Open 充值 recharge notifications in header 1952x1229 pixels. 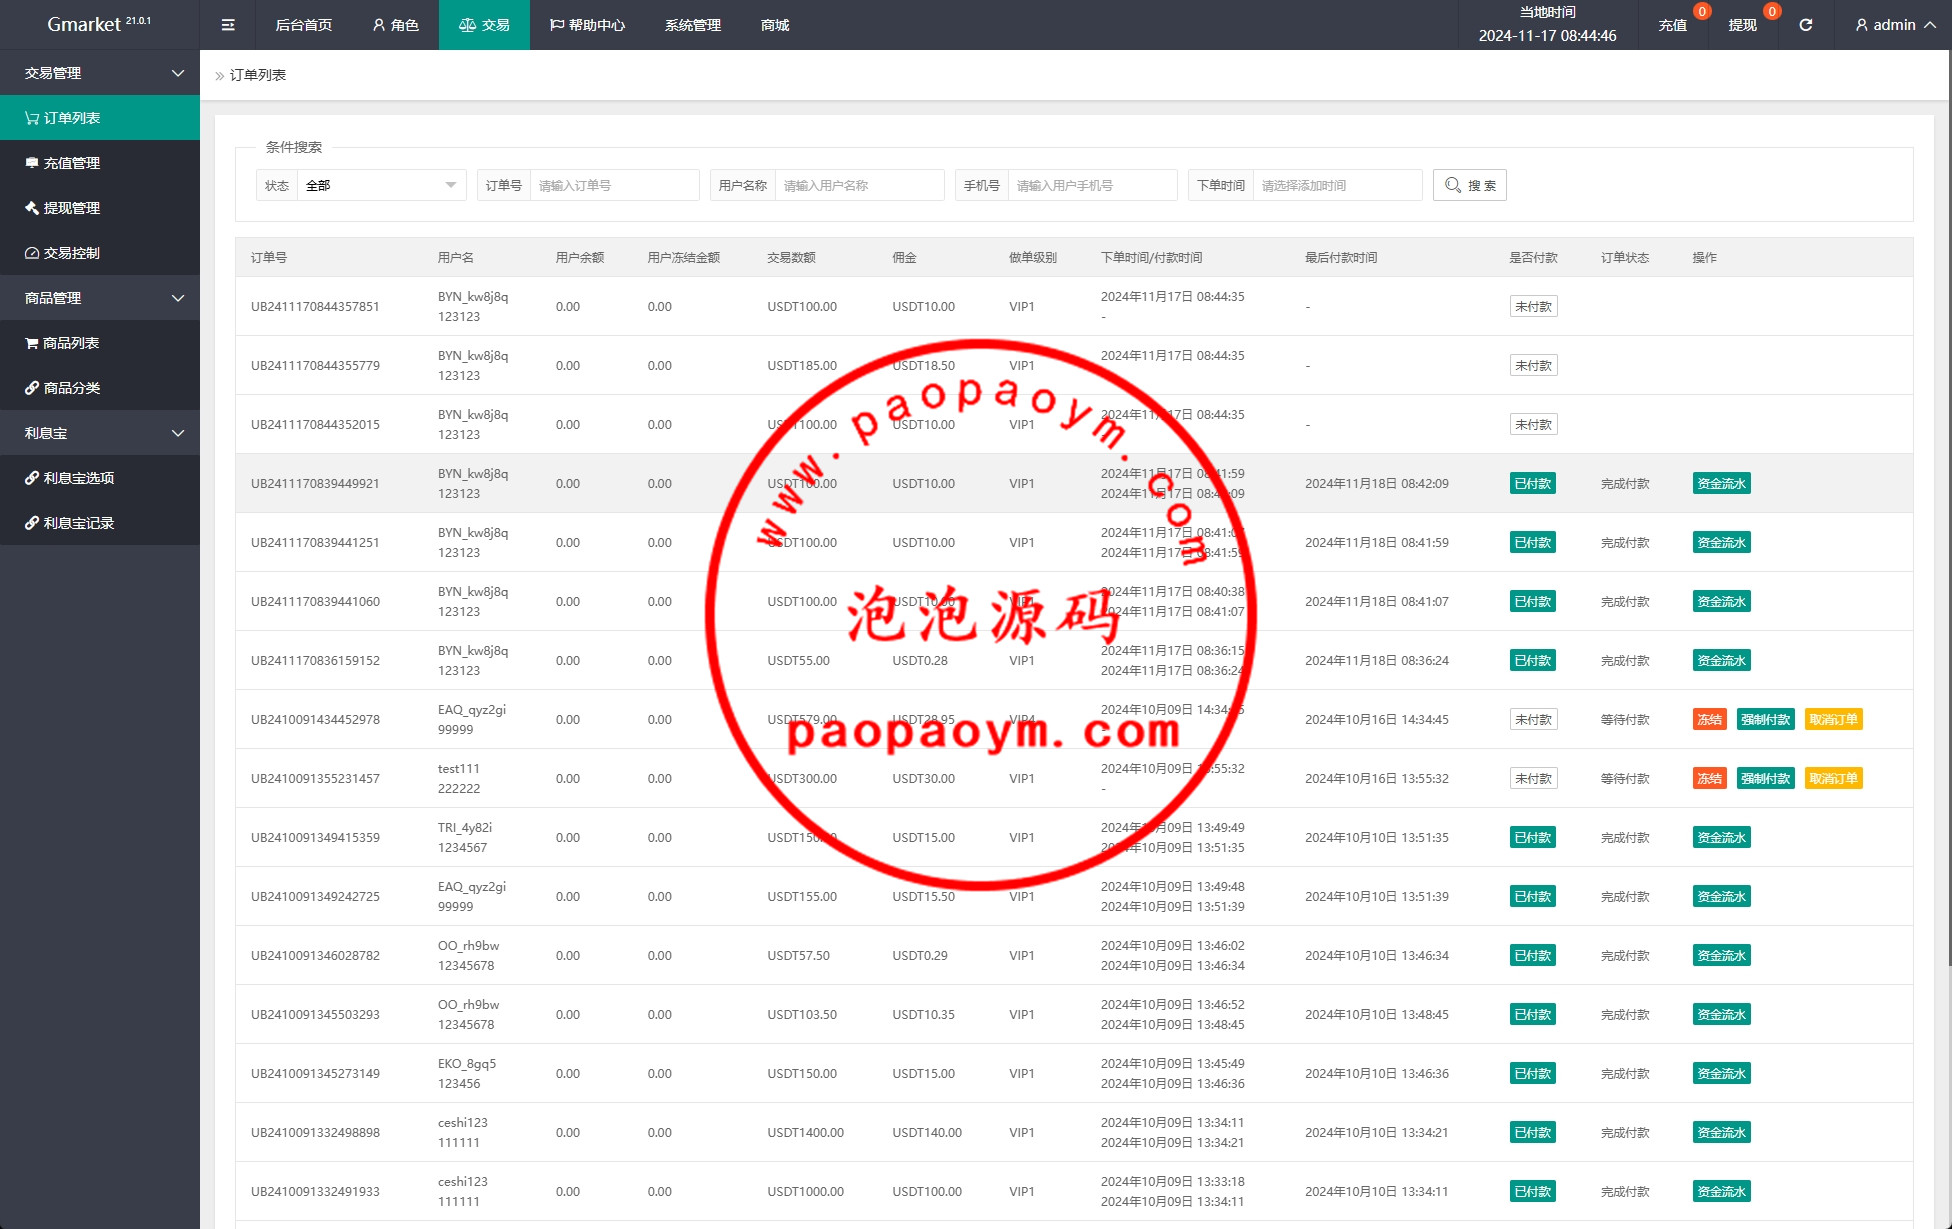tap(1672, 25)
